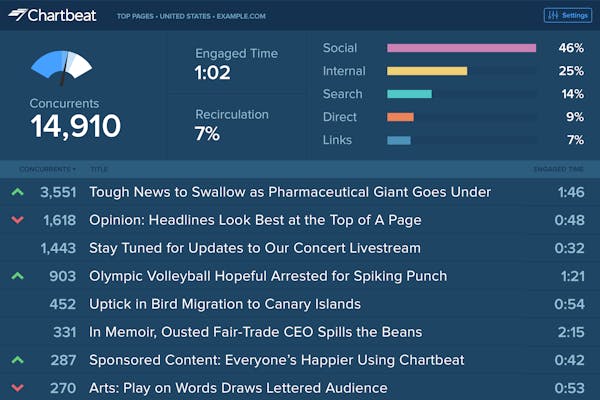The width and height of the screenshot is (600, 400).
Task: Click red down arrow beside 1,618
Action: pyautogui.click(x=17, y=220)
